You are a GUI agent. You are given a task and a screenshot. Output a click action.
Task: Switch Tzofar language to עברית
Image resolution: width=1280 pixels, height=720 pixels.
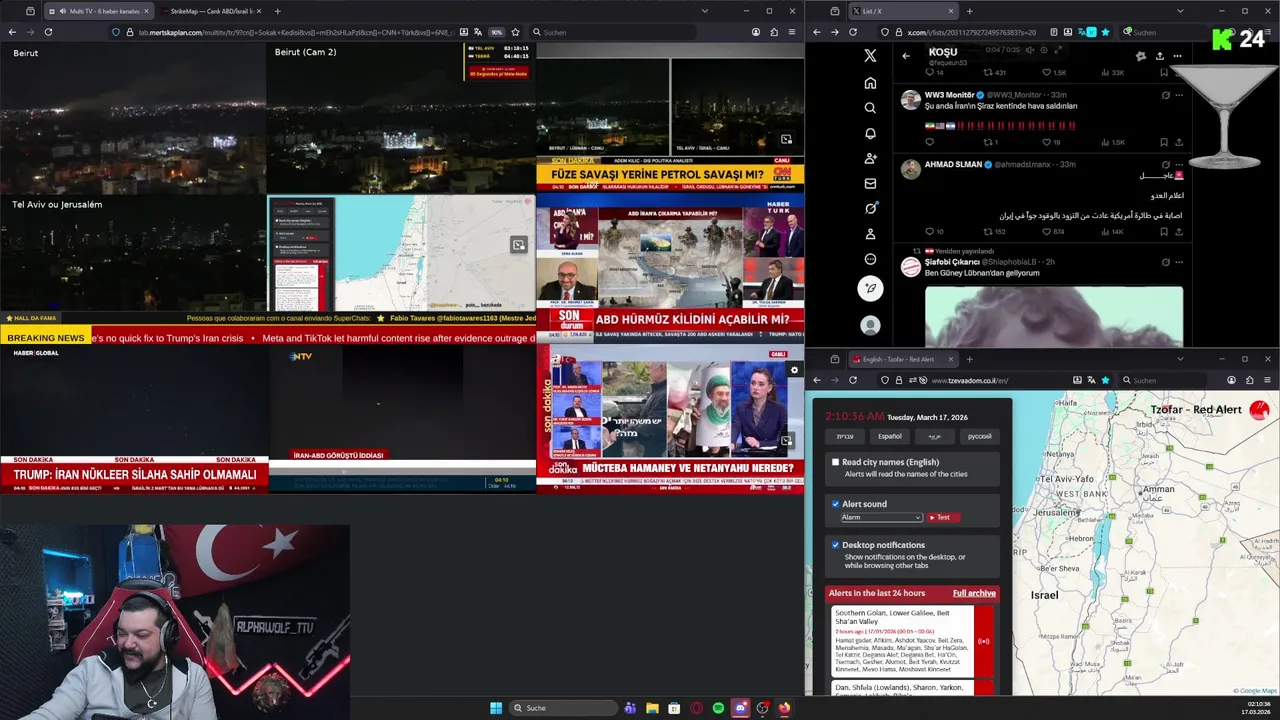point(845,436)
